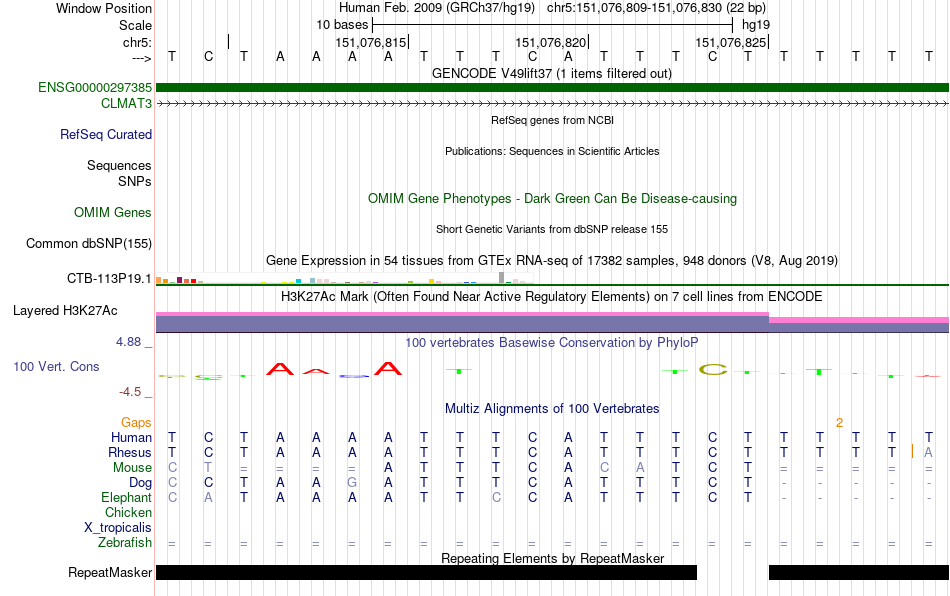Click the orange 2 in Gaps row
The height and width of the screenshot is (596, 950).
click(x=839, y=423)
